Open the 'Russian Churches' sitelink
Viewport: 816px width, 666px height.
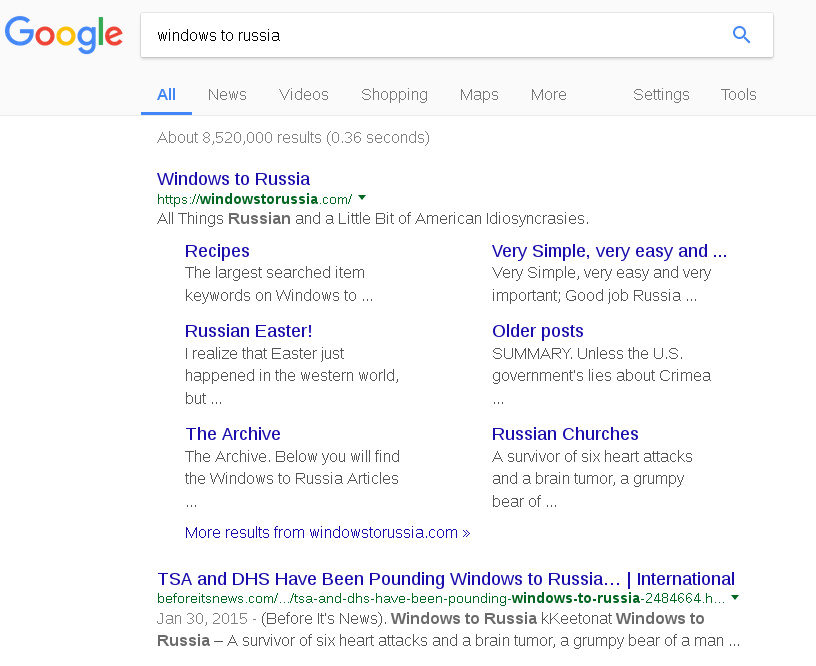[x=565, y=434]
